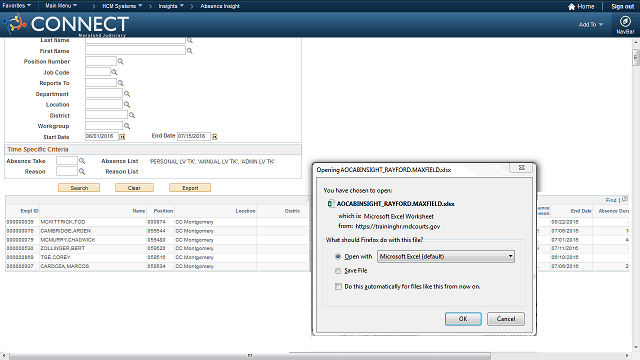
Task: Select the MCMURRY,CHADWICK row name
Action: (68, 240)
